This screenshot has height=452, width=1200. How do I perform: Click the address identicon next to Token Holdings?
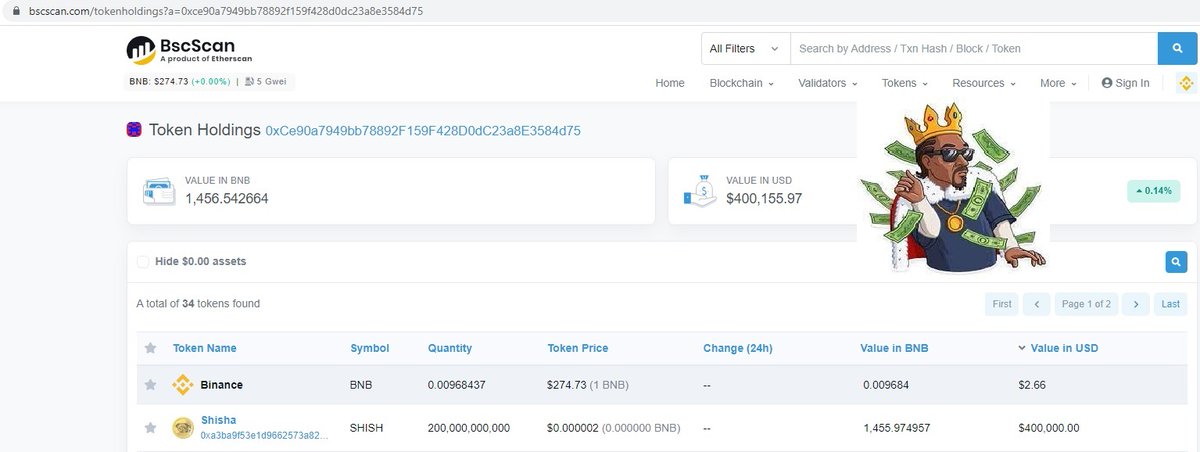134,130
